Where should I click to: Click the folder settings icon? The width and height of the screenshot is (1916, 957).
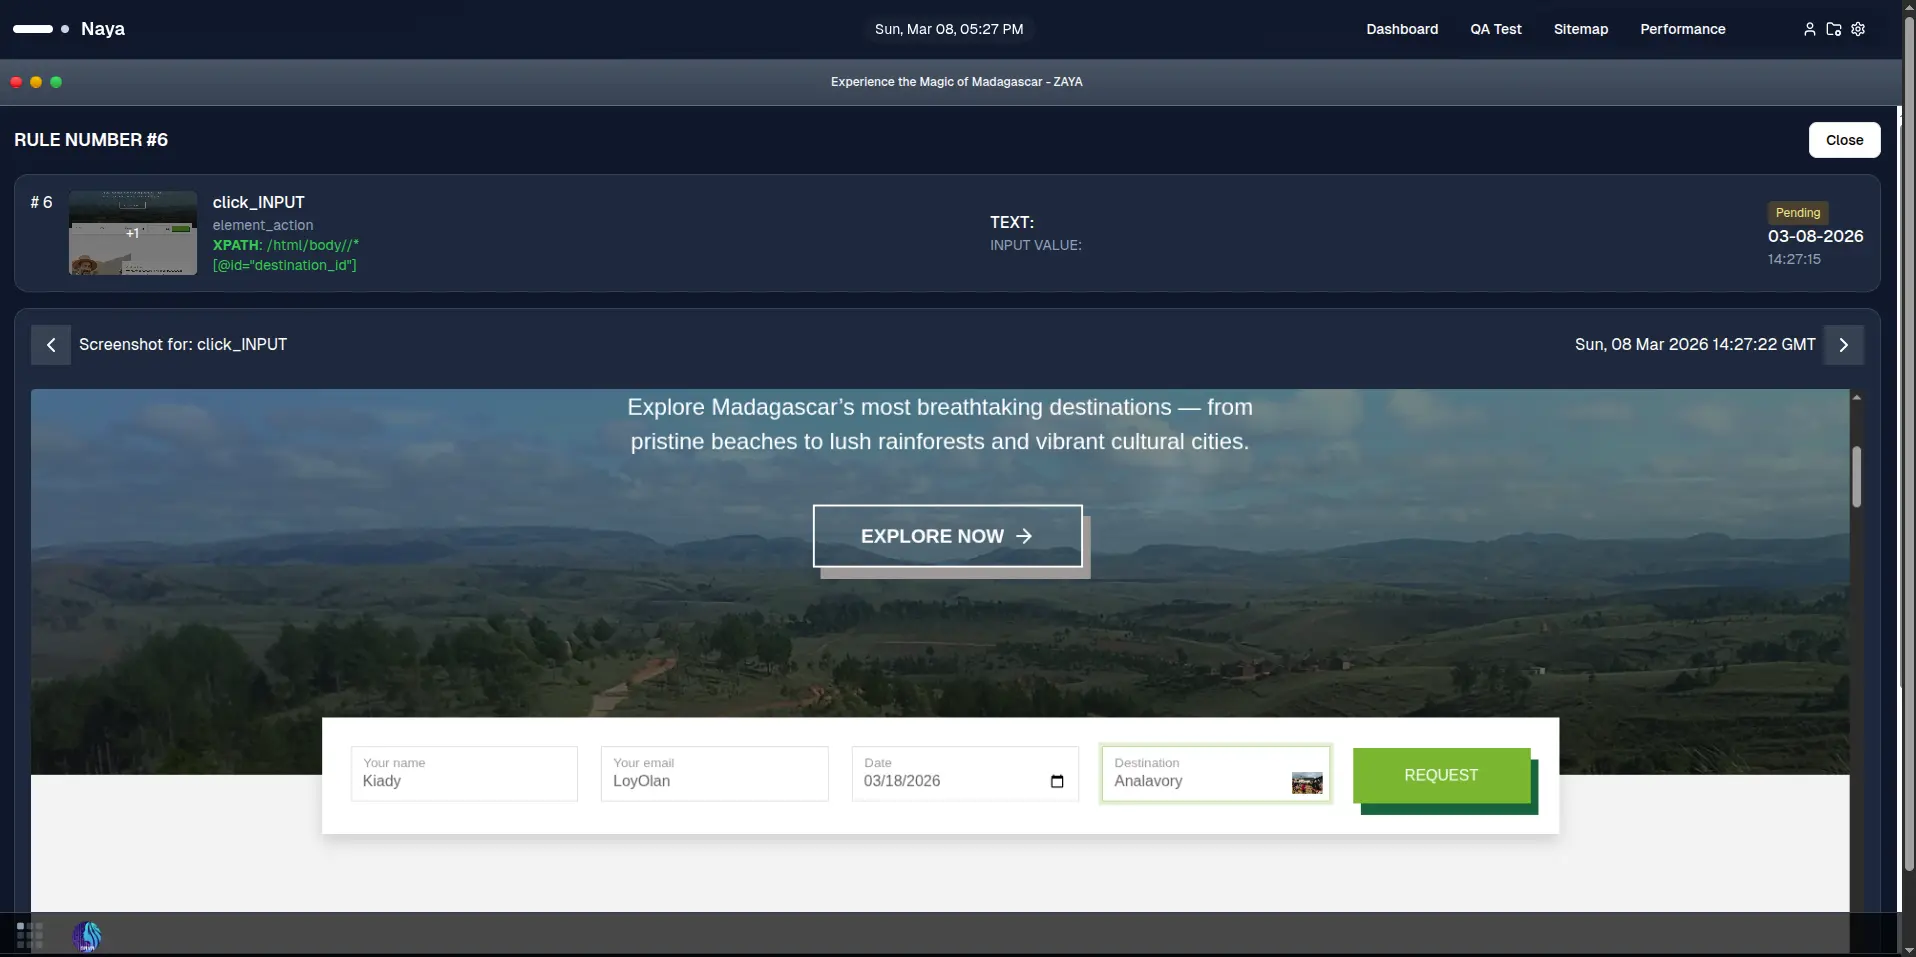click(x=1833, y=29)
